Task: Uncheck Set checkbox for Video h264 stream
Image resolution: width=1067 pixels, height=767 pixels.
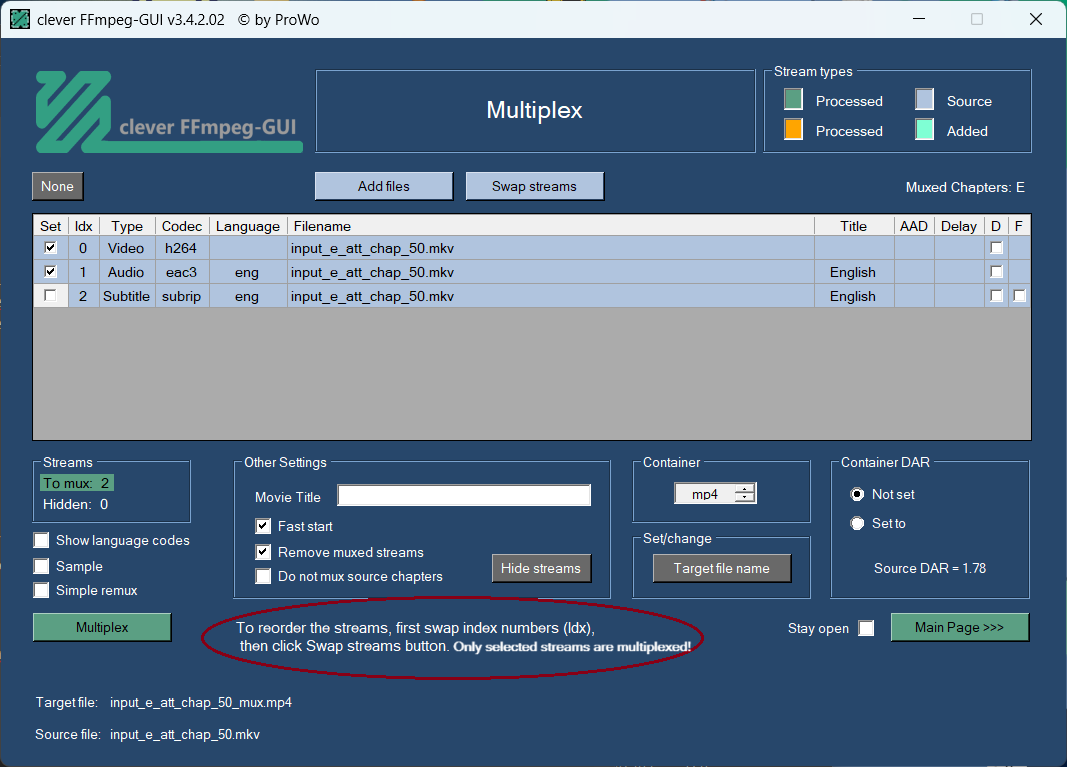Action: pos(50,248)
